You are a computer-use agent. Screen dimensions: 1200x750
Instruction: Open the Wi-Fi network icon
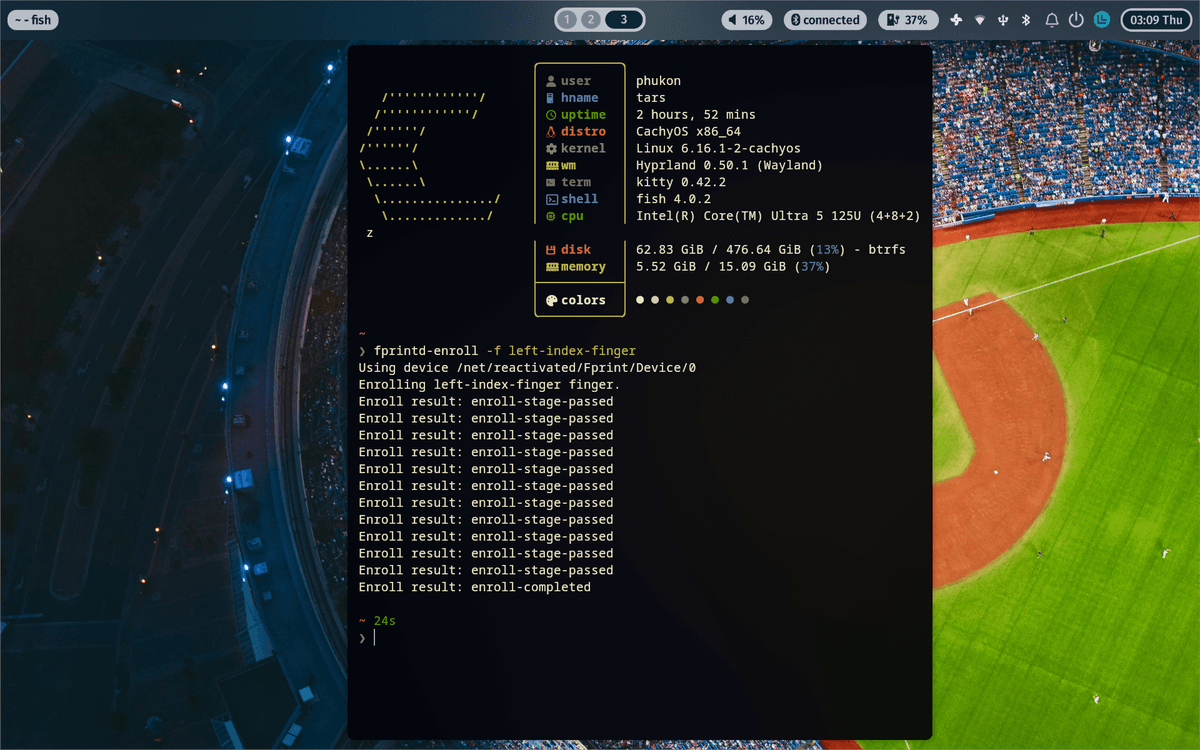980,19
